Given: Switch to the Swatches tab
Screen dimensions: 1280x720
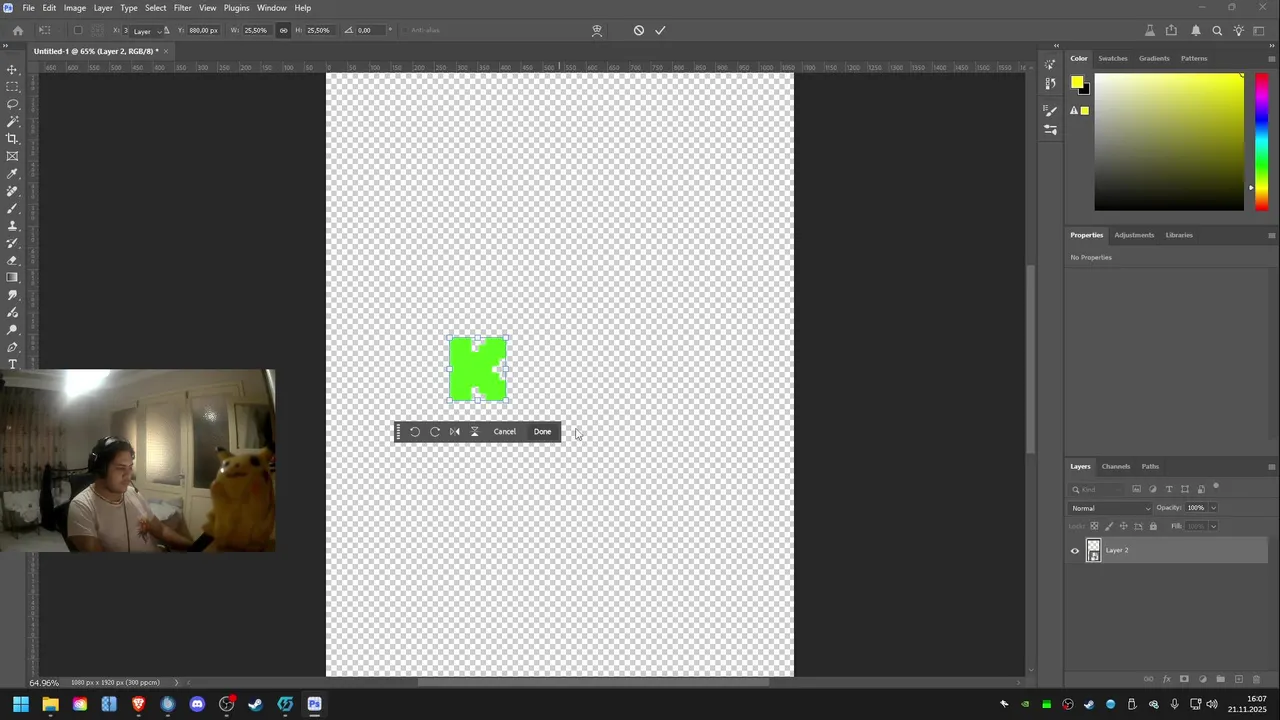Looking at the screenshot, I should click(x=1113, y=58).
